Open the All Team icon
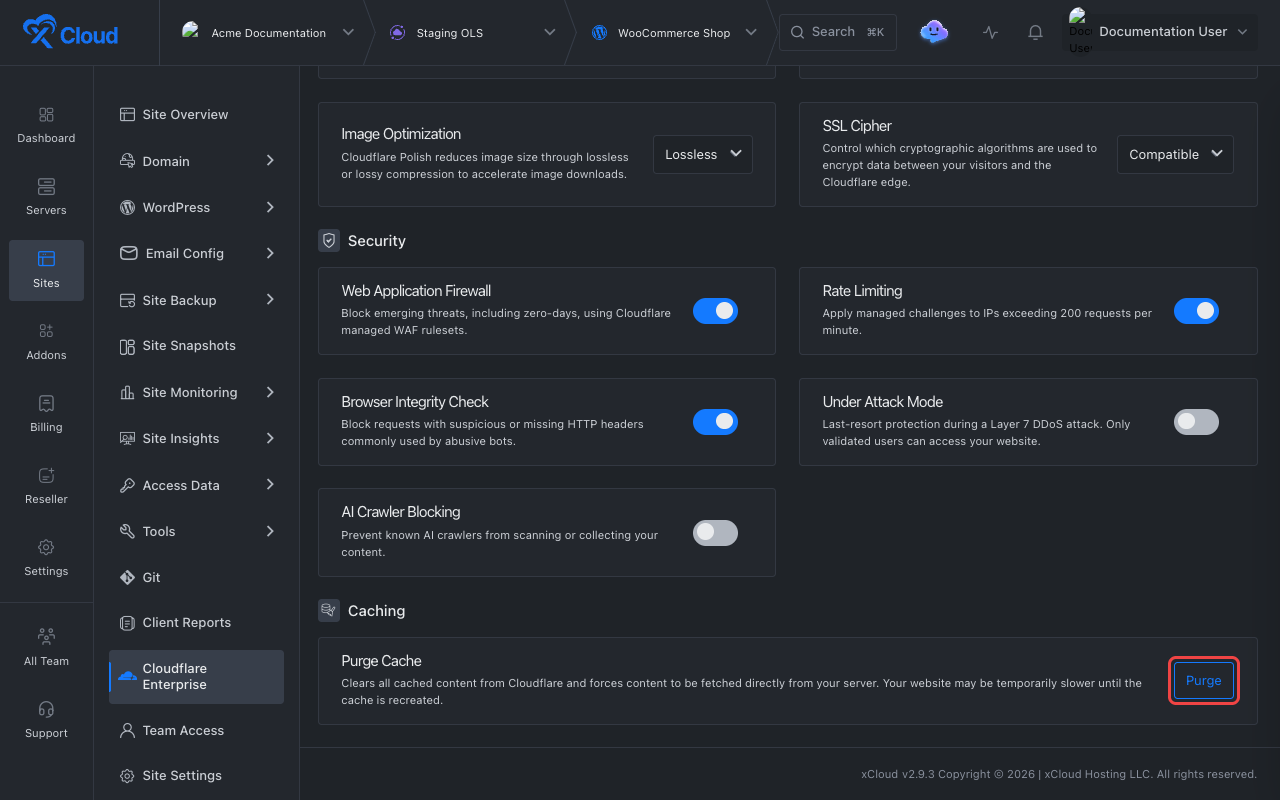 point(46,636)
